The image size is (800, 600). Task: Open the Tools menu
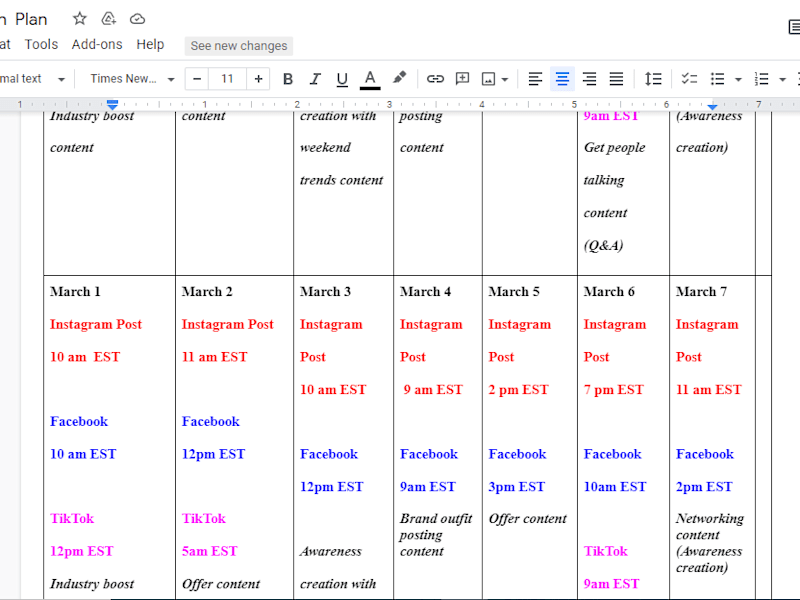coord(41,44)
